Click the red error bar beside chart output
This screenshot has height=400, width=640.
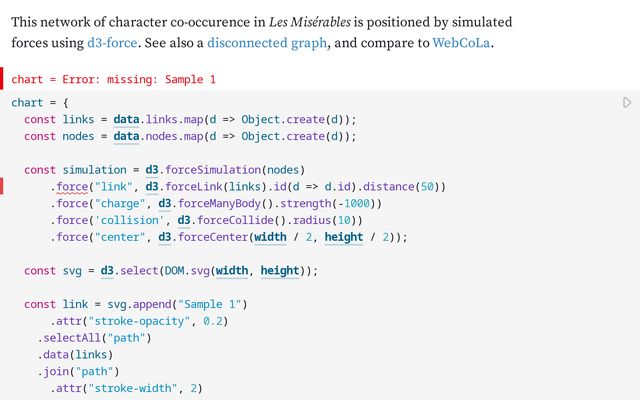click(2, 79)
